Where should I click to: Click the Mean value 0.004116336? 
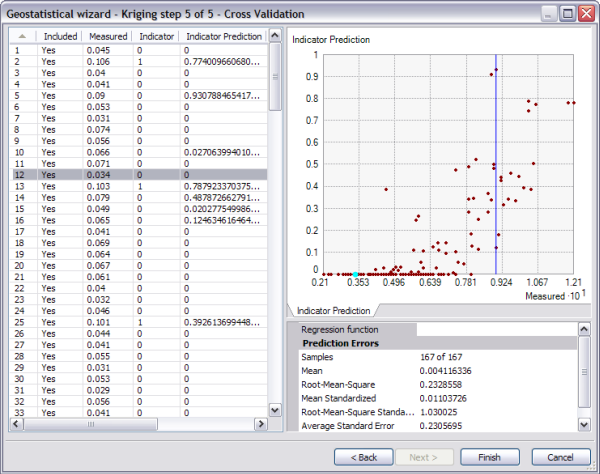coord(445,371)
